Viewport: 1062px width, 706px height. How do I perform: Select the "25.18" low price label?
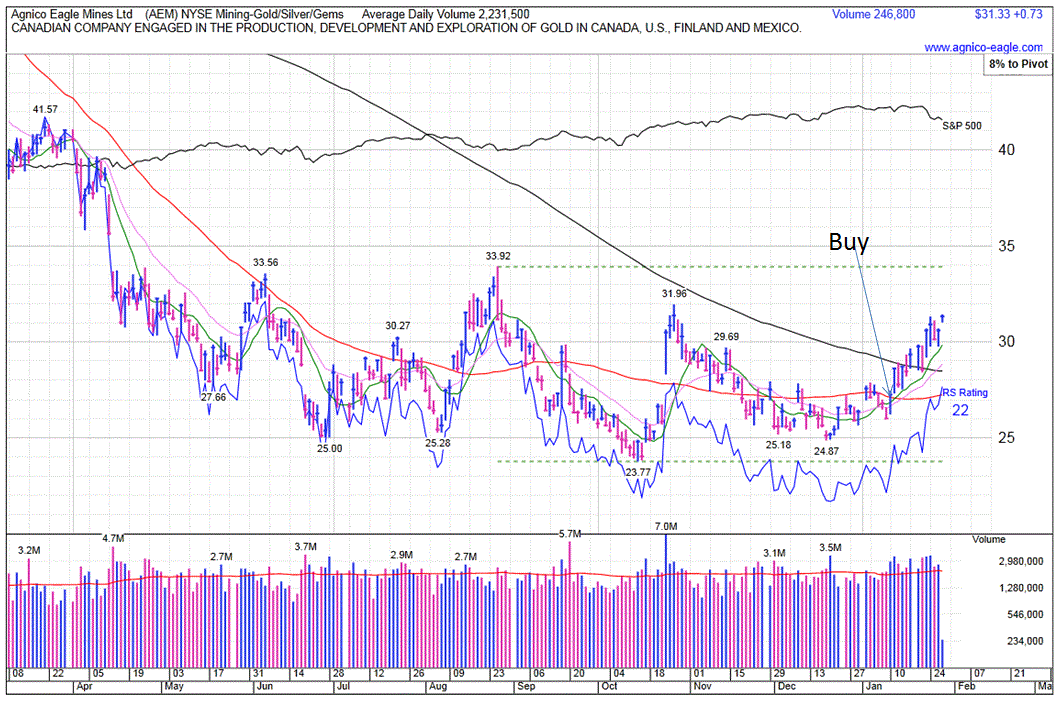pyautogui.click(x=778, y=445)
